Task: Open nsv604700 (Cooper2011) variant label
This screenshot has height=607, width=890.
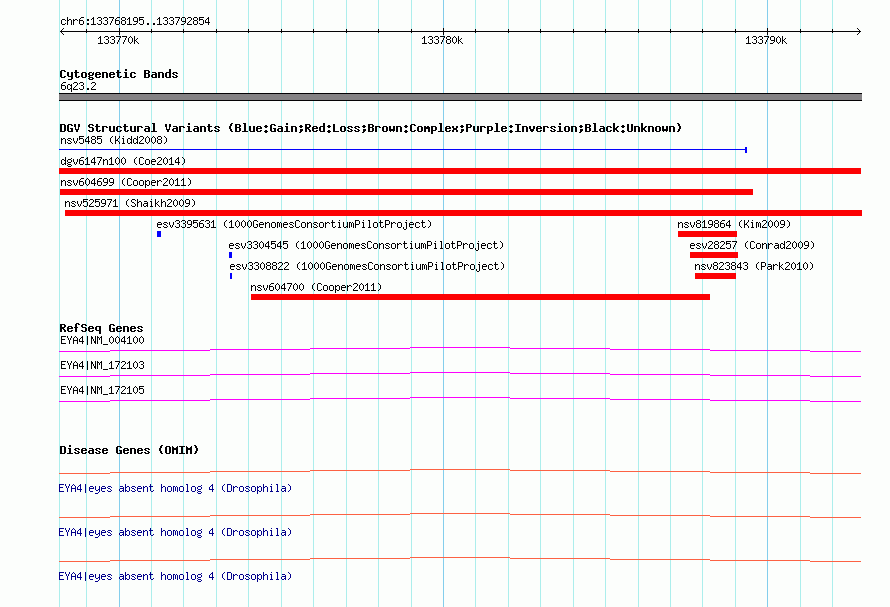Action: point(316,287)
